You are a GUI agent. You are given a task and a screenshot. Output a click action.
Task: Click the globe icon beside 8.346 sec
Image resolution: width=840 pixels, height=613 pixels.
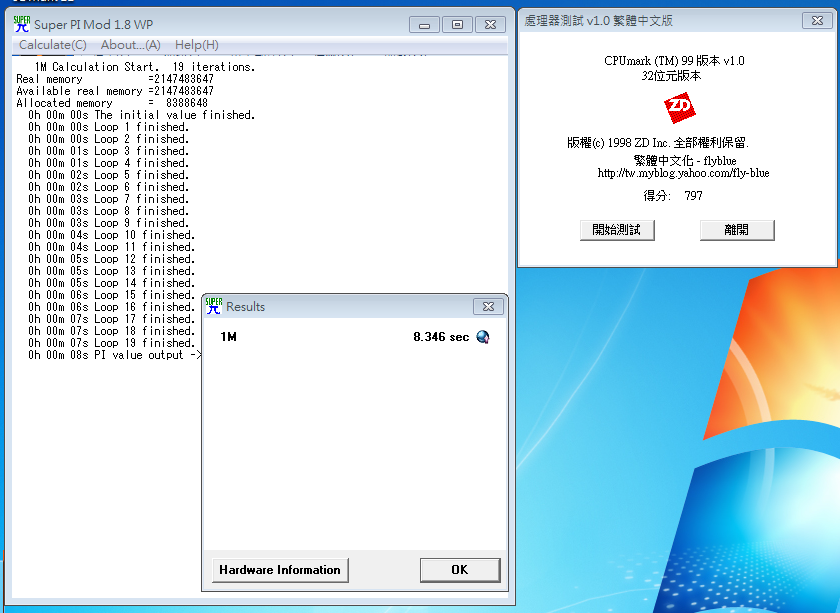[x=483, y=337]
